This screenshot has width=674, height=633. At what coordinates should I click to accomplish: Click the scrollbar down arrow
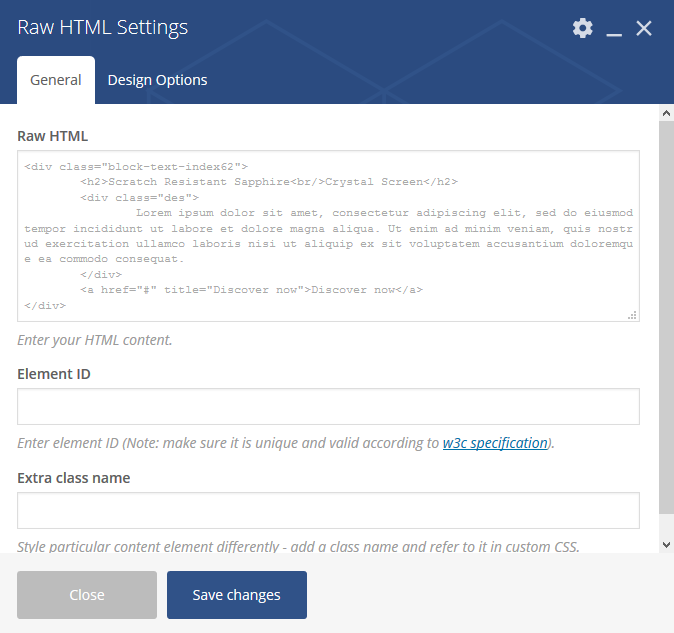[666, 545]
